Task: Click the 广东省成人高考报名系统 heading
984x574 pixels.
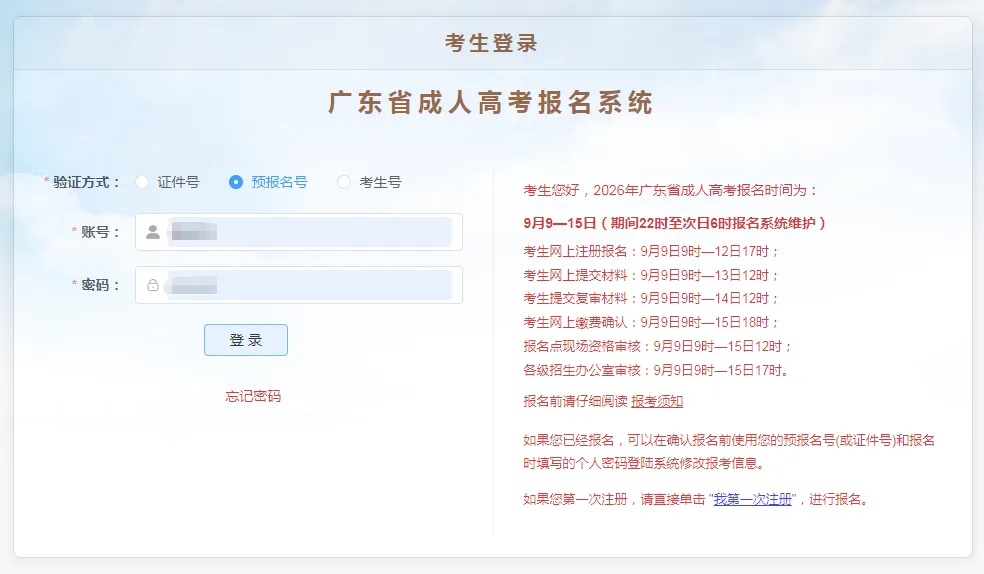Action: click(491, 103)
